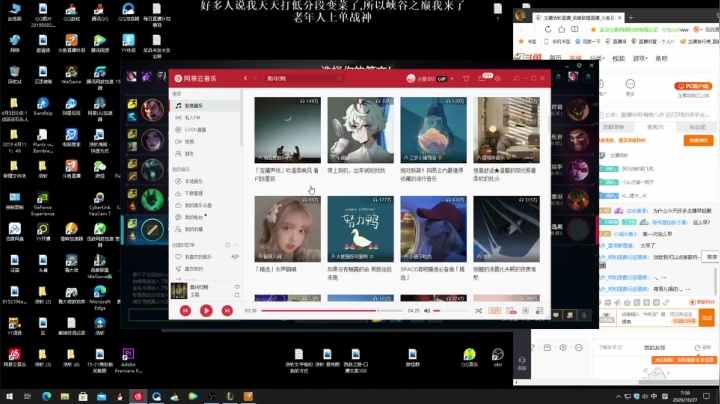Open the cozy room playlist cover
The height and width of the screenshot is (404, 720).
tap(506, 130)
